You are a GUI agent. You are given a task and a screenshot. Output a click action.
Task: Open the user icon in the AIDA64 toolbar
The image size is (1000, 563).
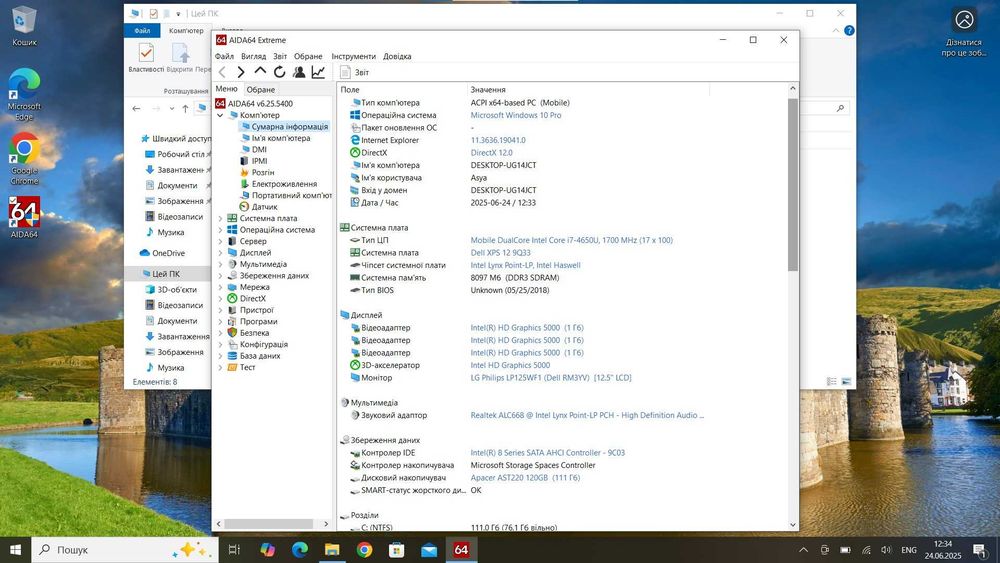click(x=298, y=72)
